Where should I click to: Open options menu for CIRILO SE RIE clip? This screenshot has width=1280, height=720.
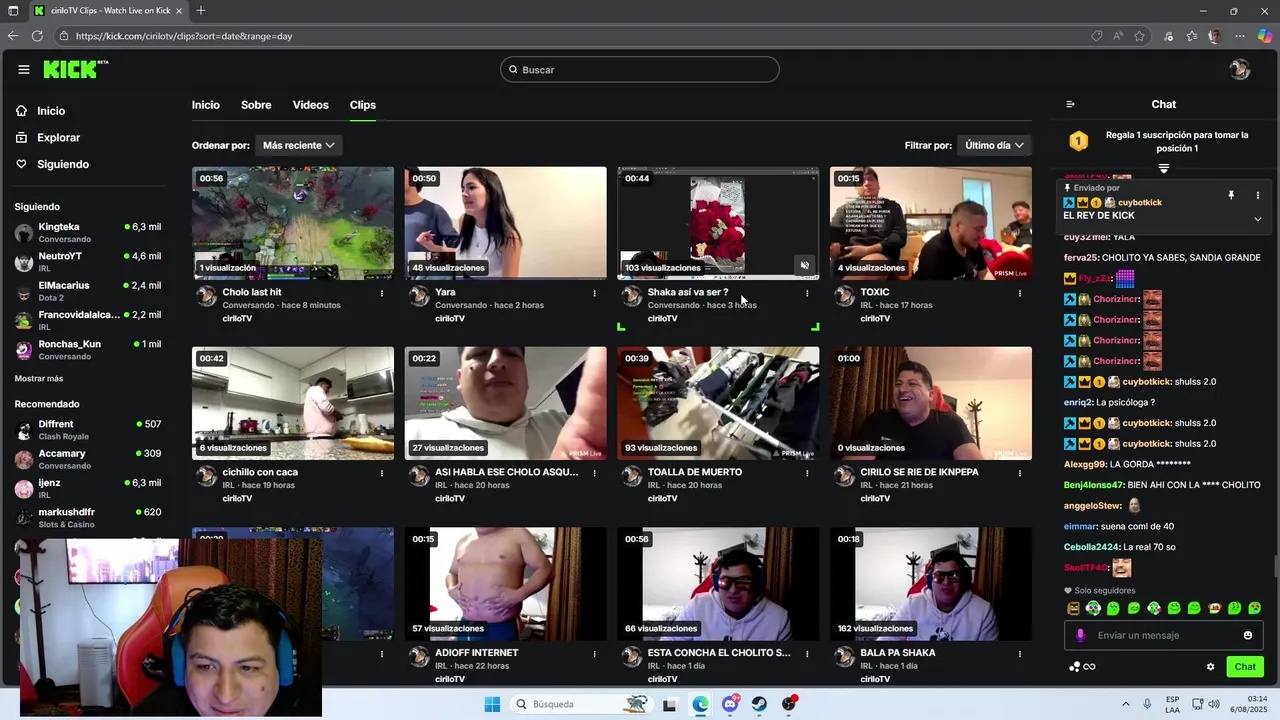(1020, 473)
